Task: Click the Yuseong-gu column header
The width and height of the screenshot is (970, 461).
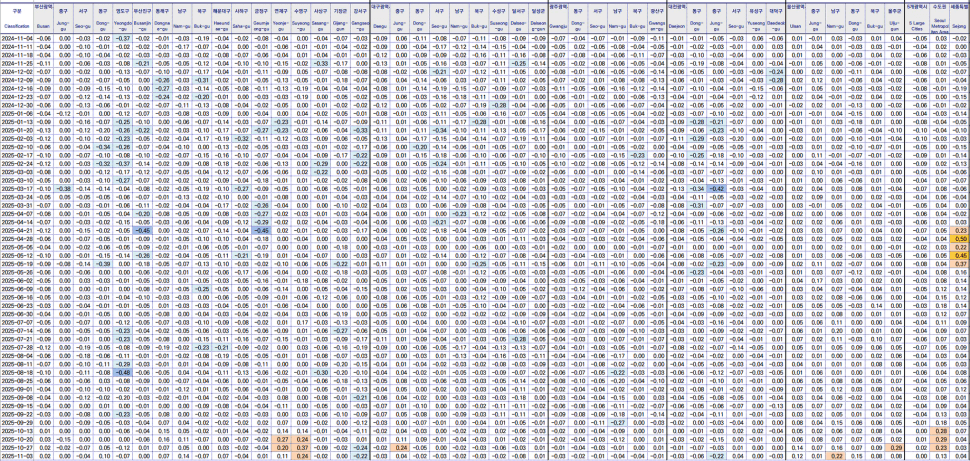Action: coord(756,20)
